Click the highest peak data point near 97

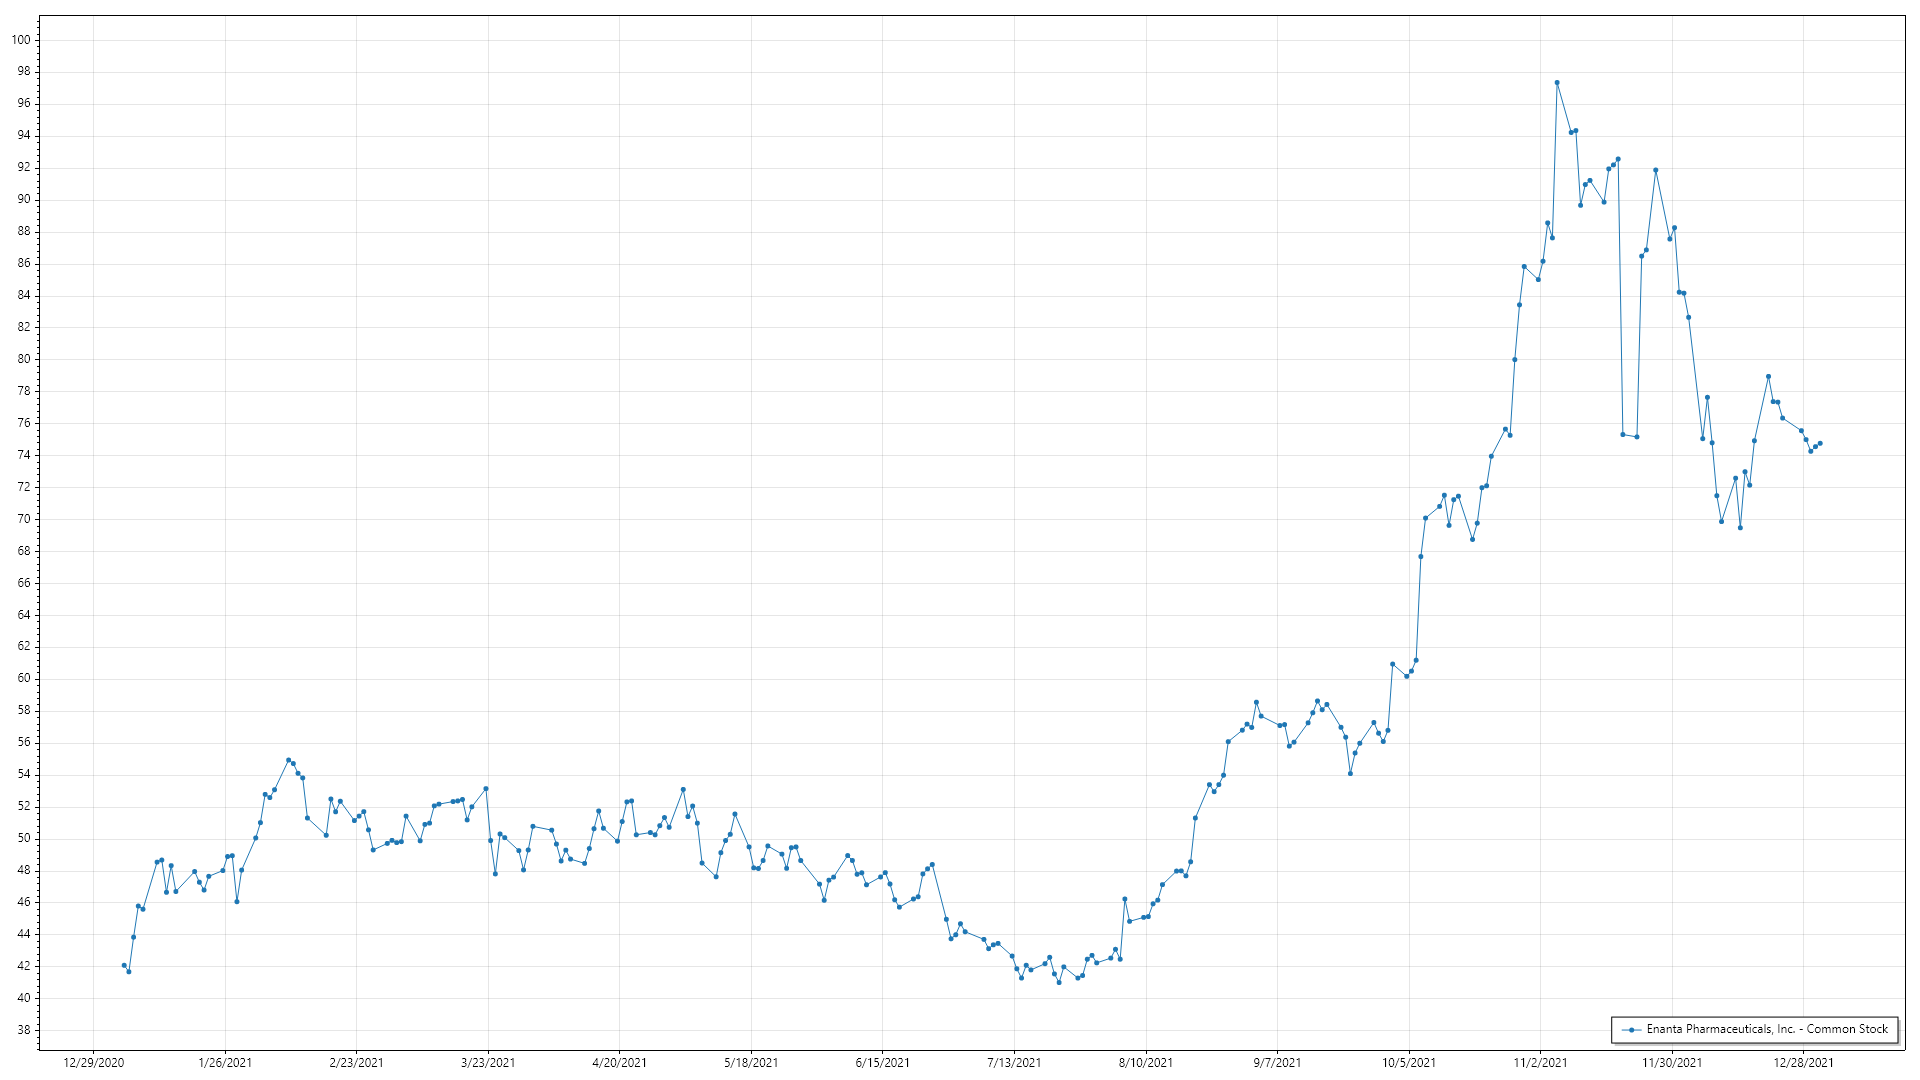click(1557, 83)
